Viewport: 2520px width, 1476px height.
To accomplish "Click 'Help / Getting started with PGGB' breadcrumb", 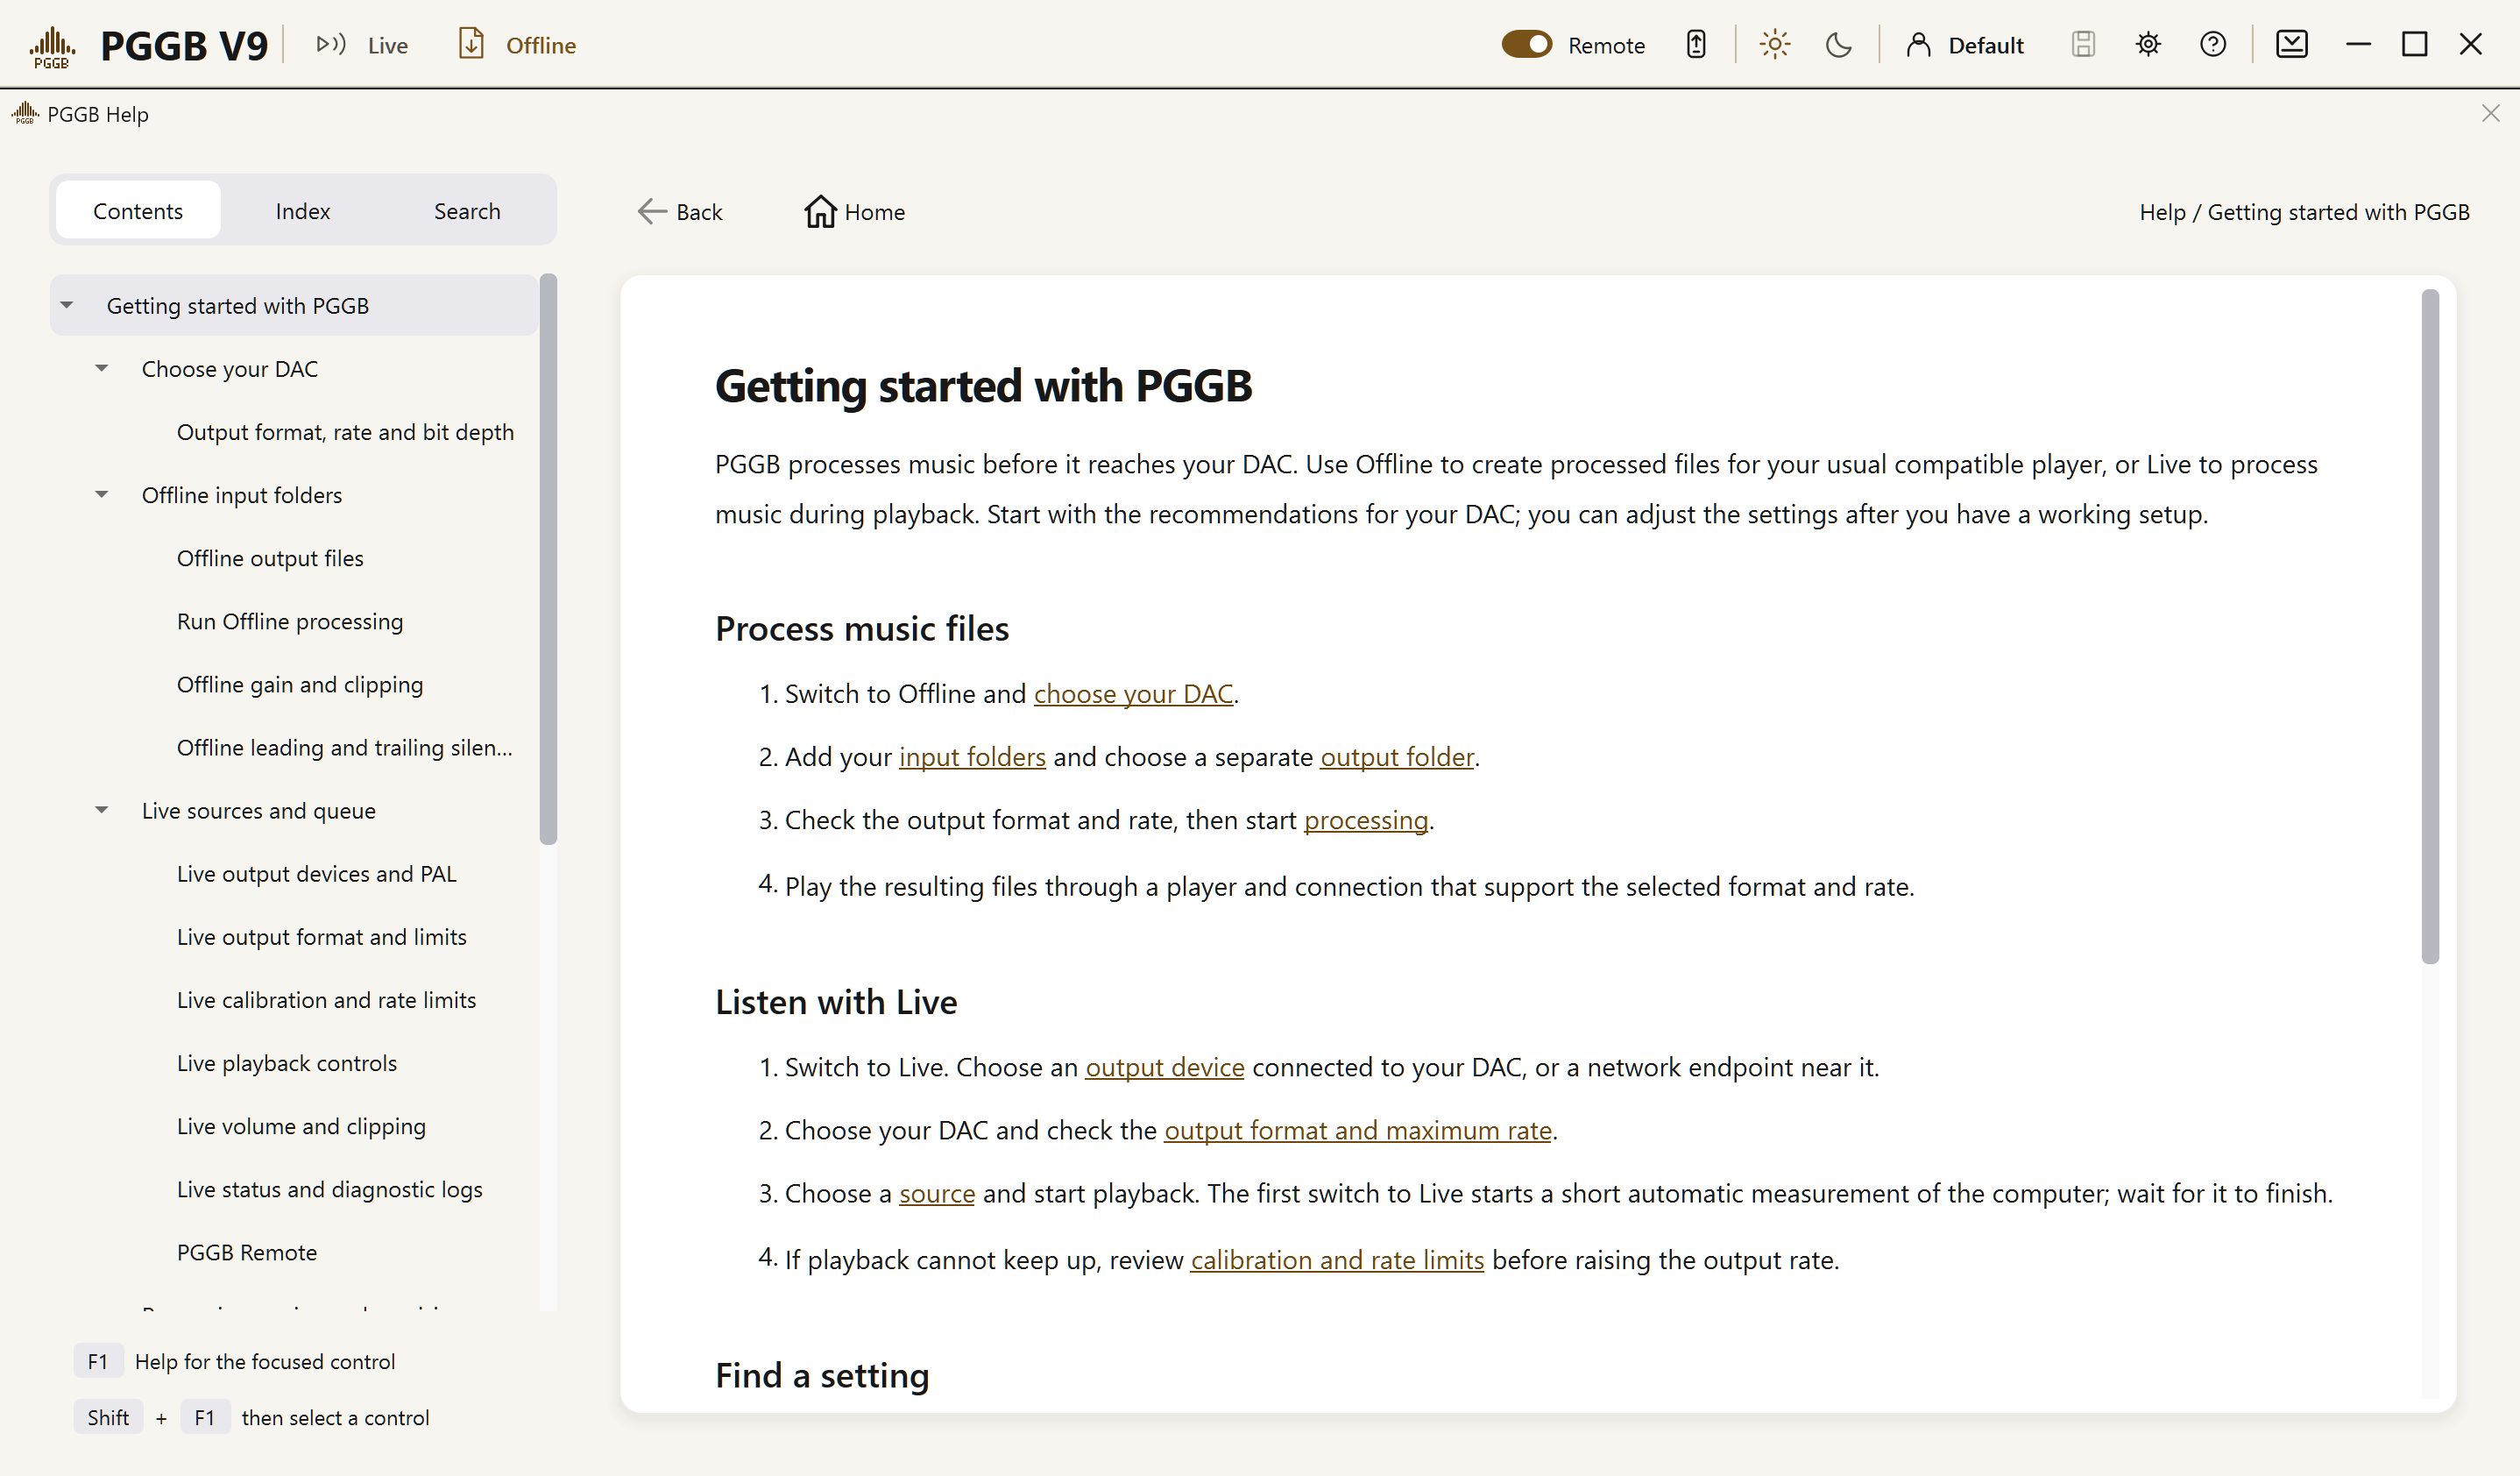I will coord(2304,212).
